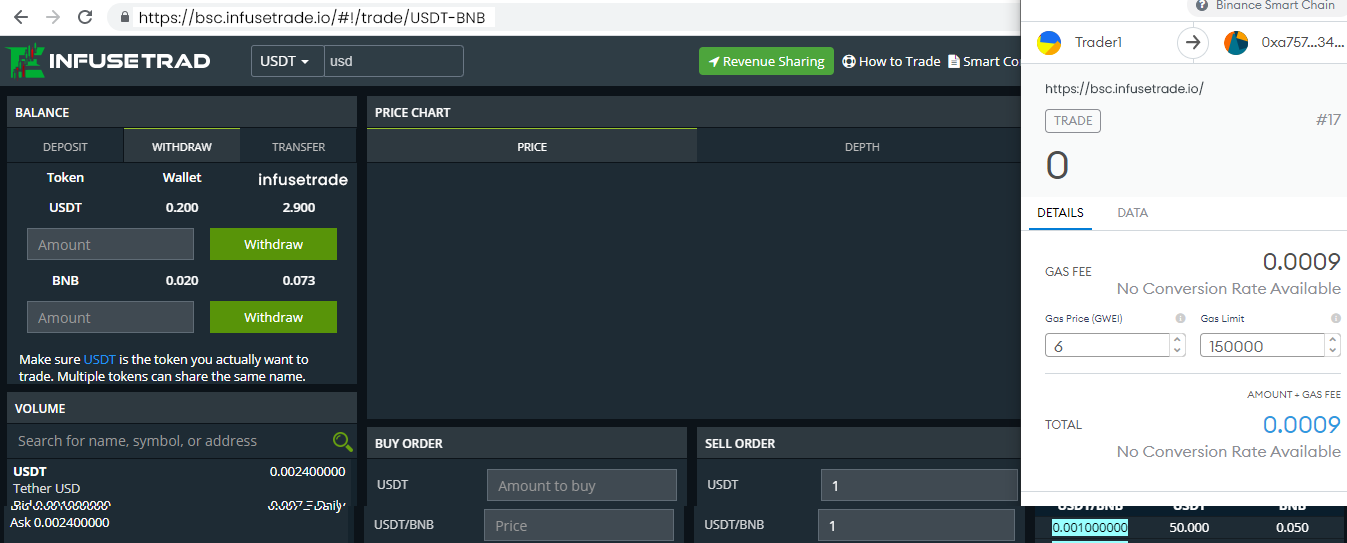Switch to the Transfer tab
Image resolution: width=1347 pixels, height=543 pixels.
(298, 146)
